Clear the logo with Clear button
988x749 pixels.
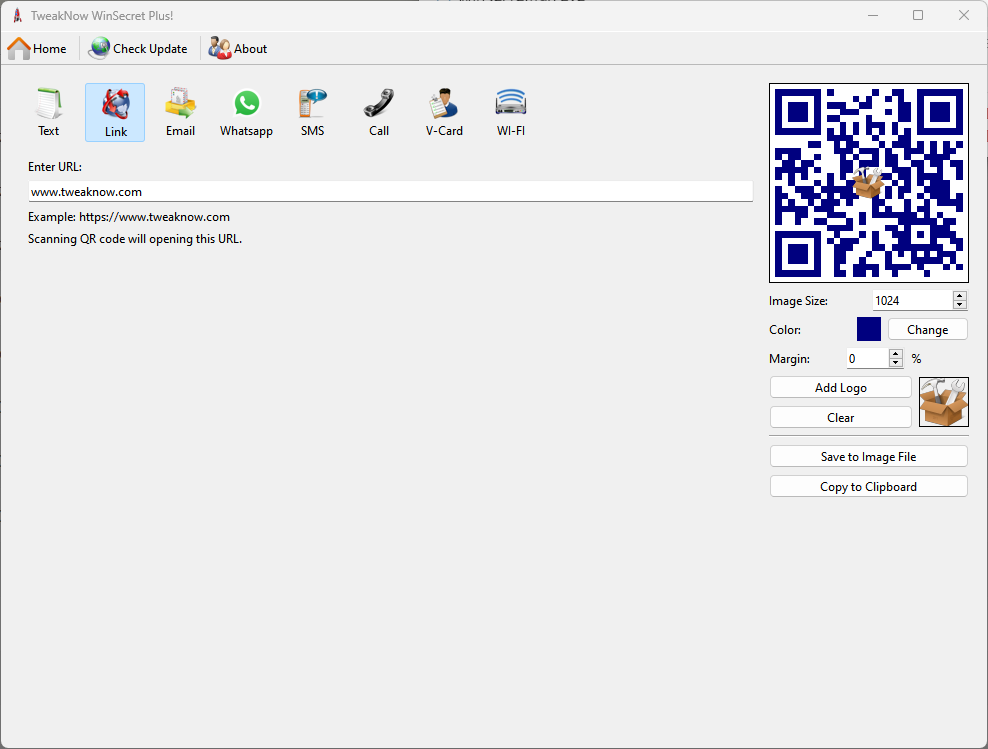[841, 418]
